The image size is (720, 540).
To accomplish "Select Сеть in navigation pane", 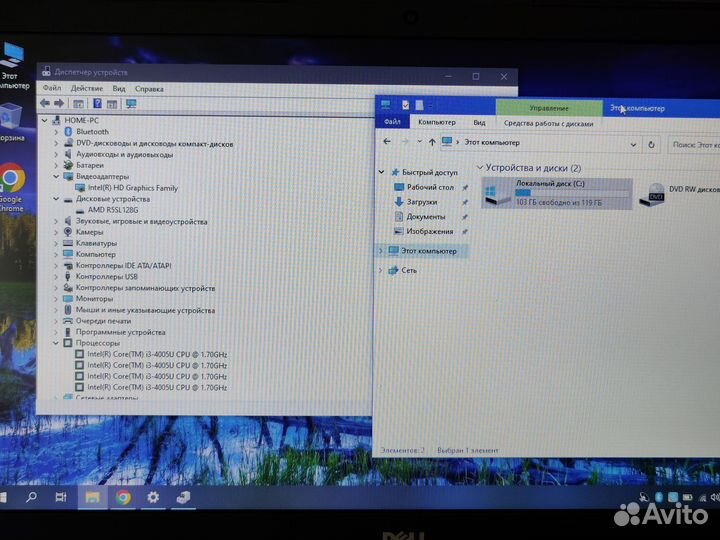I will coord(409,270).
